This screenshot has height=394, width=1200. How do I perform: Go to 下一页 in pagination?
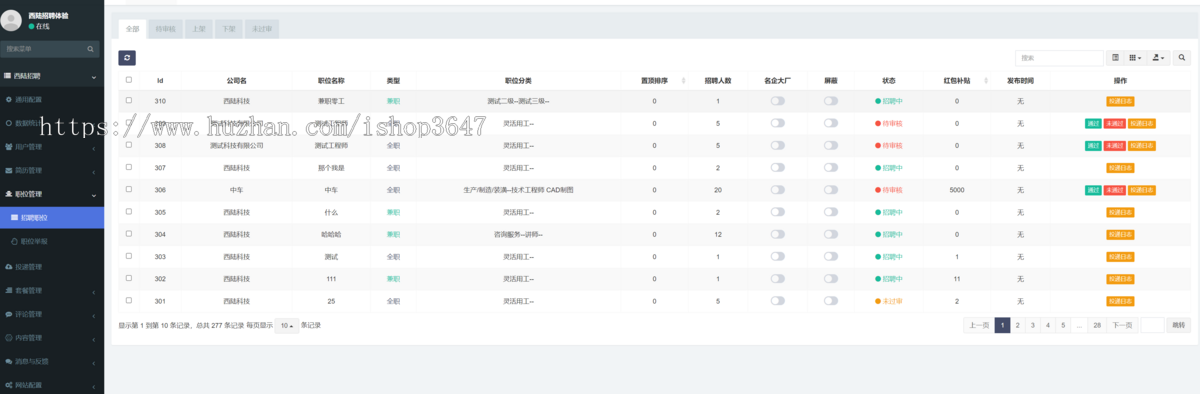tap(1122, 325)
